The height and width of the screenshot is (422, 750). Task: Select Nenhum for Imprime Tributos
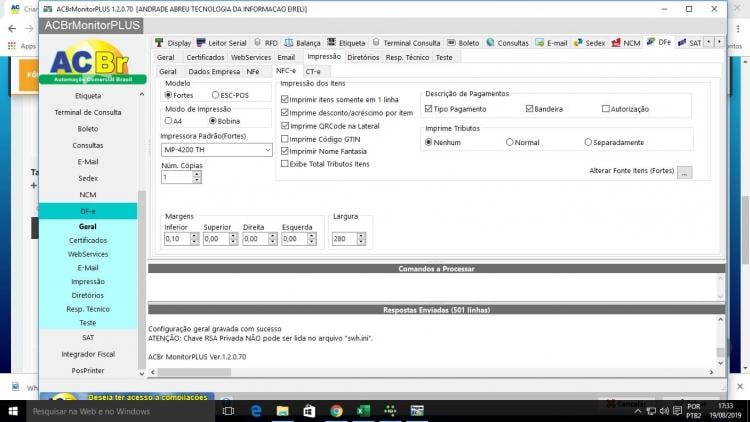tap(429, 143)
